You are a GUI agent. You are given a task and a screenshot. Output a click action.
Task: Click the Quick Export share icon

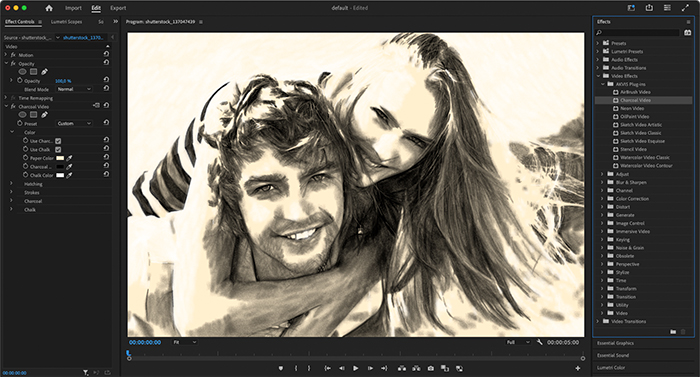tap(649, 8)
